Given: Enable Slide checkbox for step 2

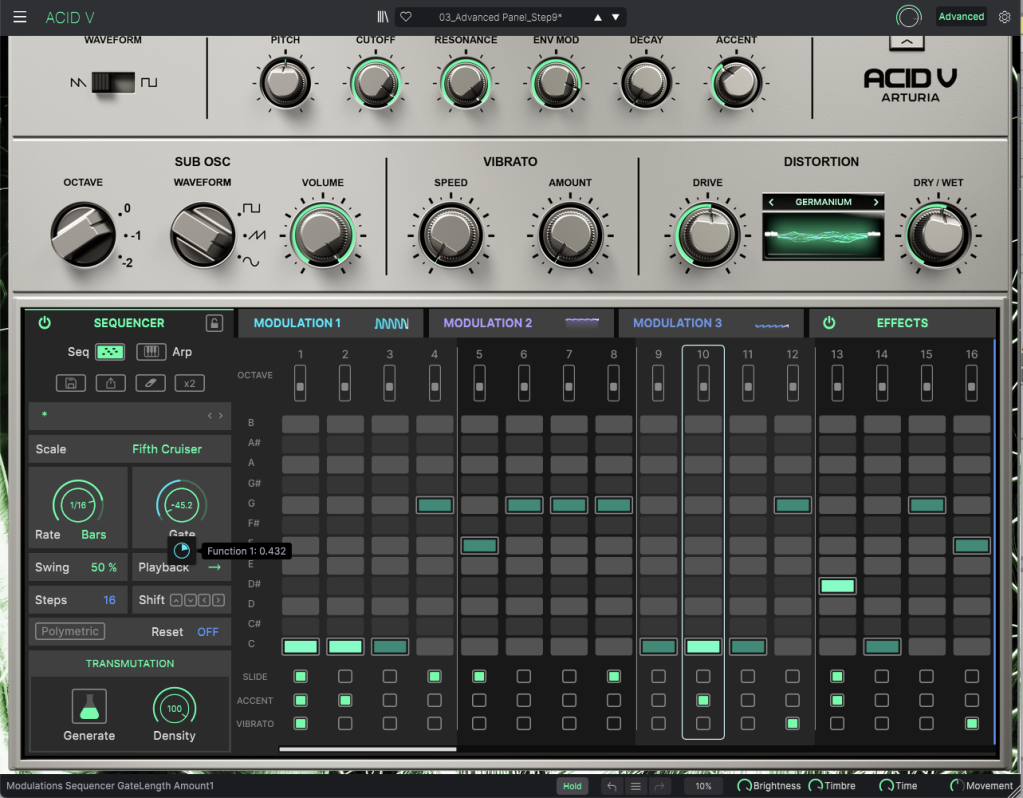Looking at the screenshot, I should point(345,677).
